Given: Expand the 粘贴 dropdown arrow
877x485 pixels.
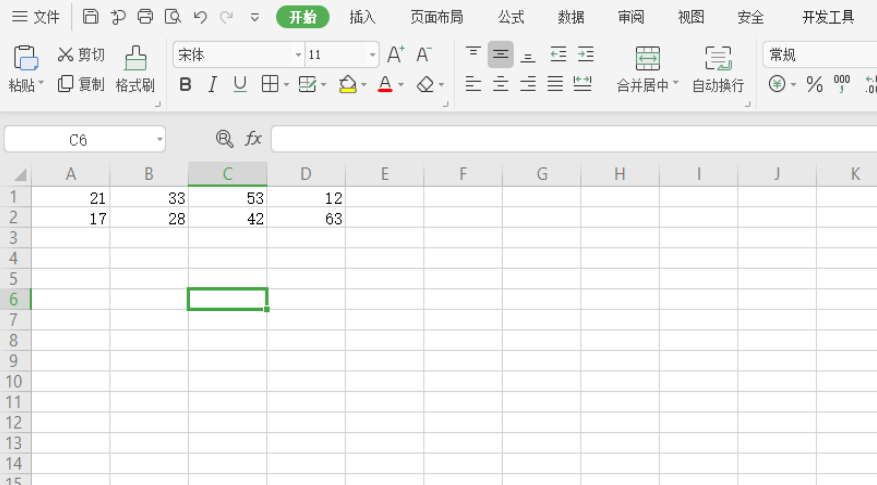Looking at the screenshot, I should (41, 84).
